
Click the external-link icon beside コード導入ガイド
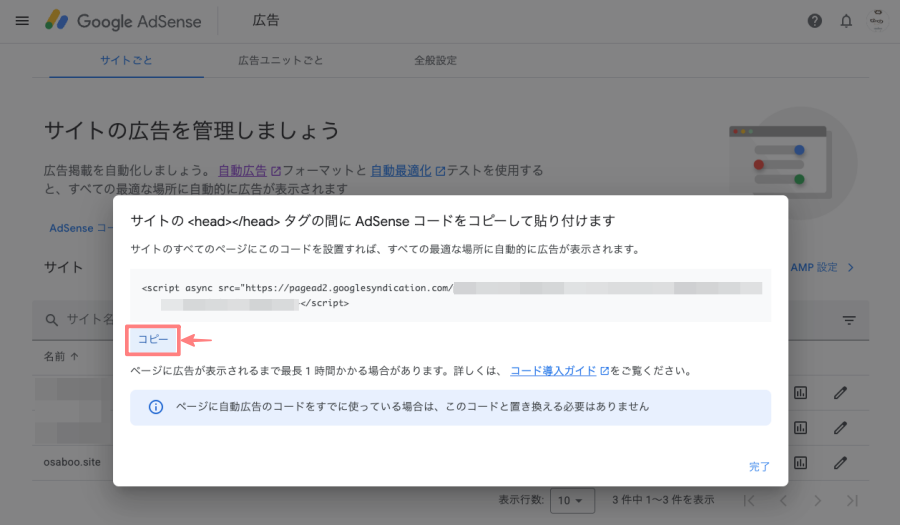tap(604, 371)
